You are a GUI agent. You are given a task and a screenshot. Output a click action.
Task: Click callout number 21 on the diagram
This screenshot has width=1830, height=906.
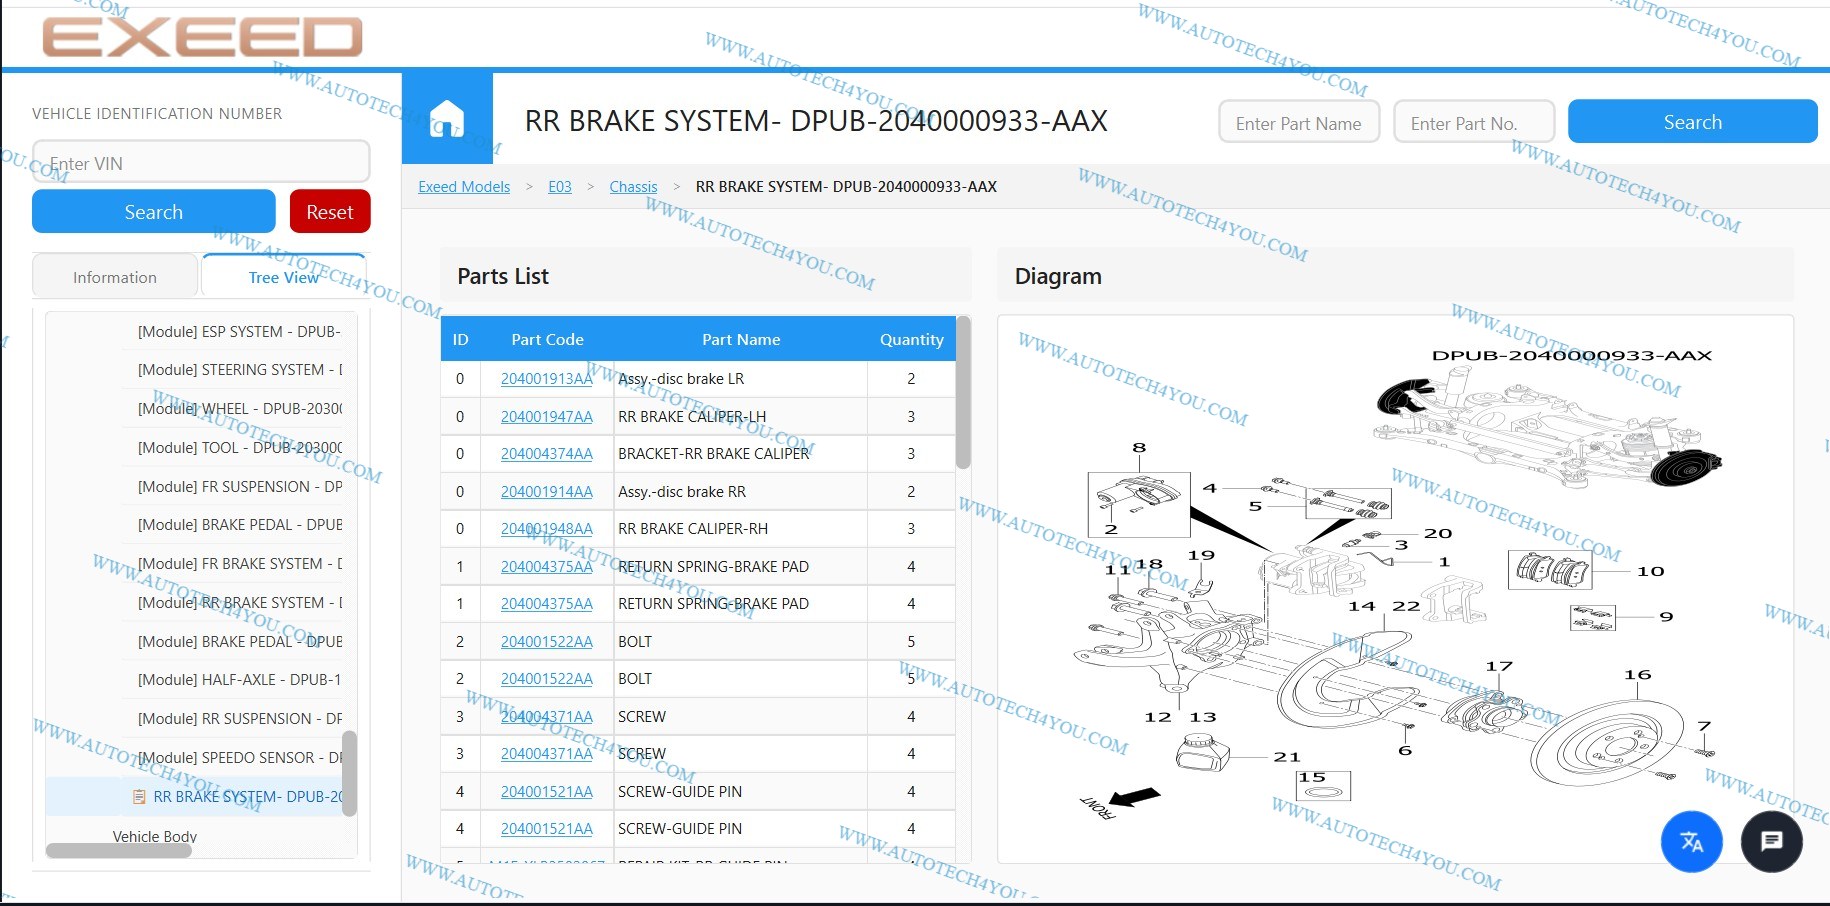(1287, 757)
